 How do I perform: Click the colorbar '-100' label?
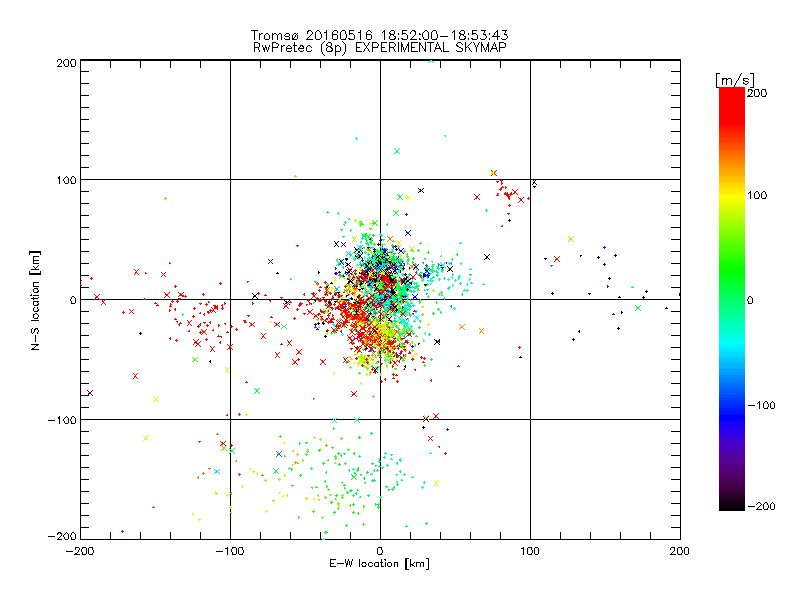[x=761, y=405]
